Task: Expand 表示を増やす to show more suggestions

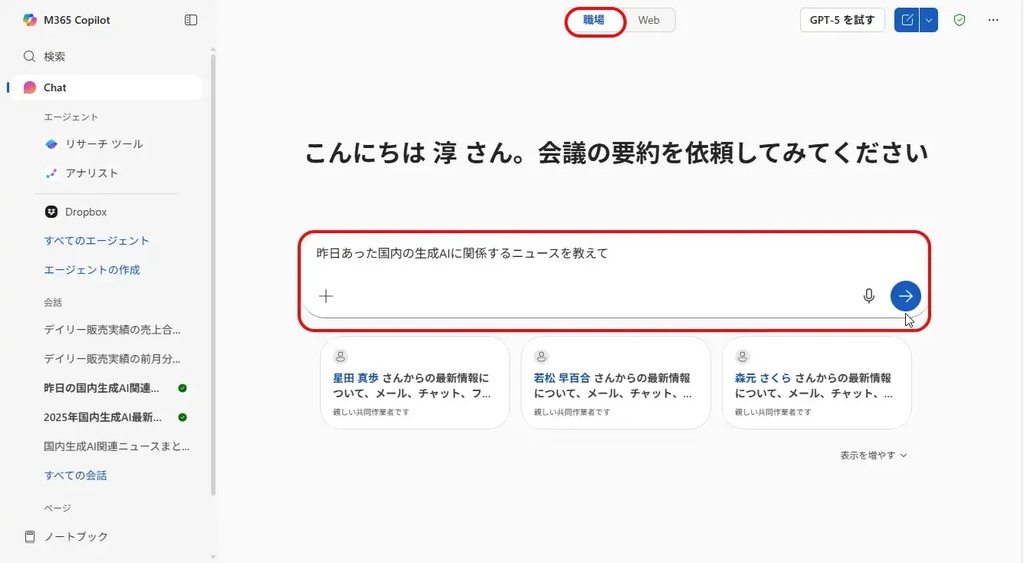Action: (x=873, y=455)
